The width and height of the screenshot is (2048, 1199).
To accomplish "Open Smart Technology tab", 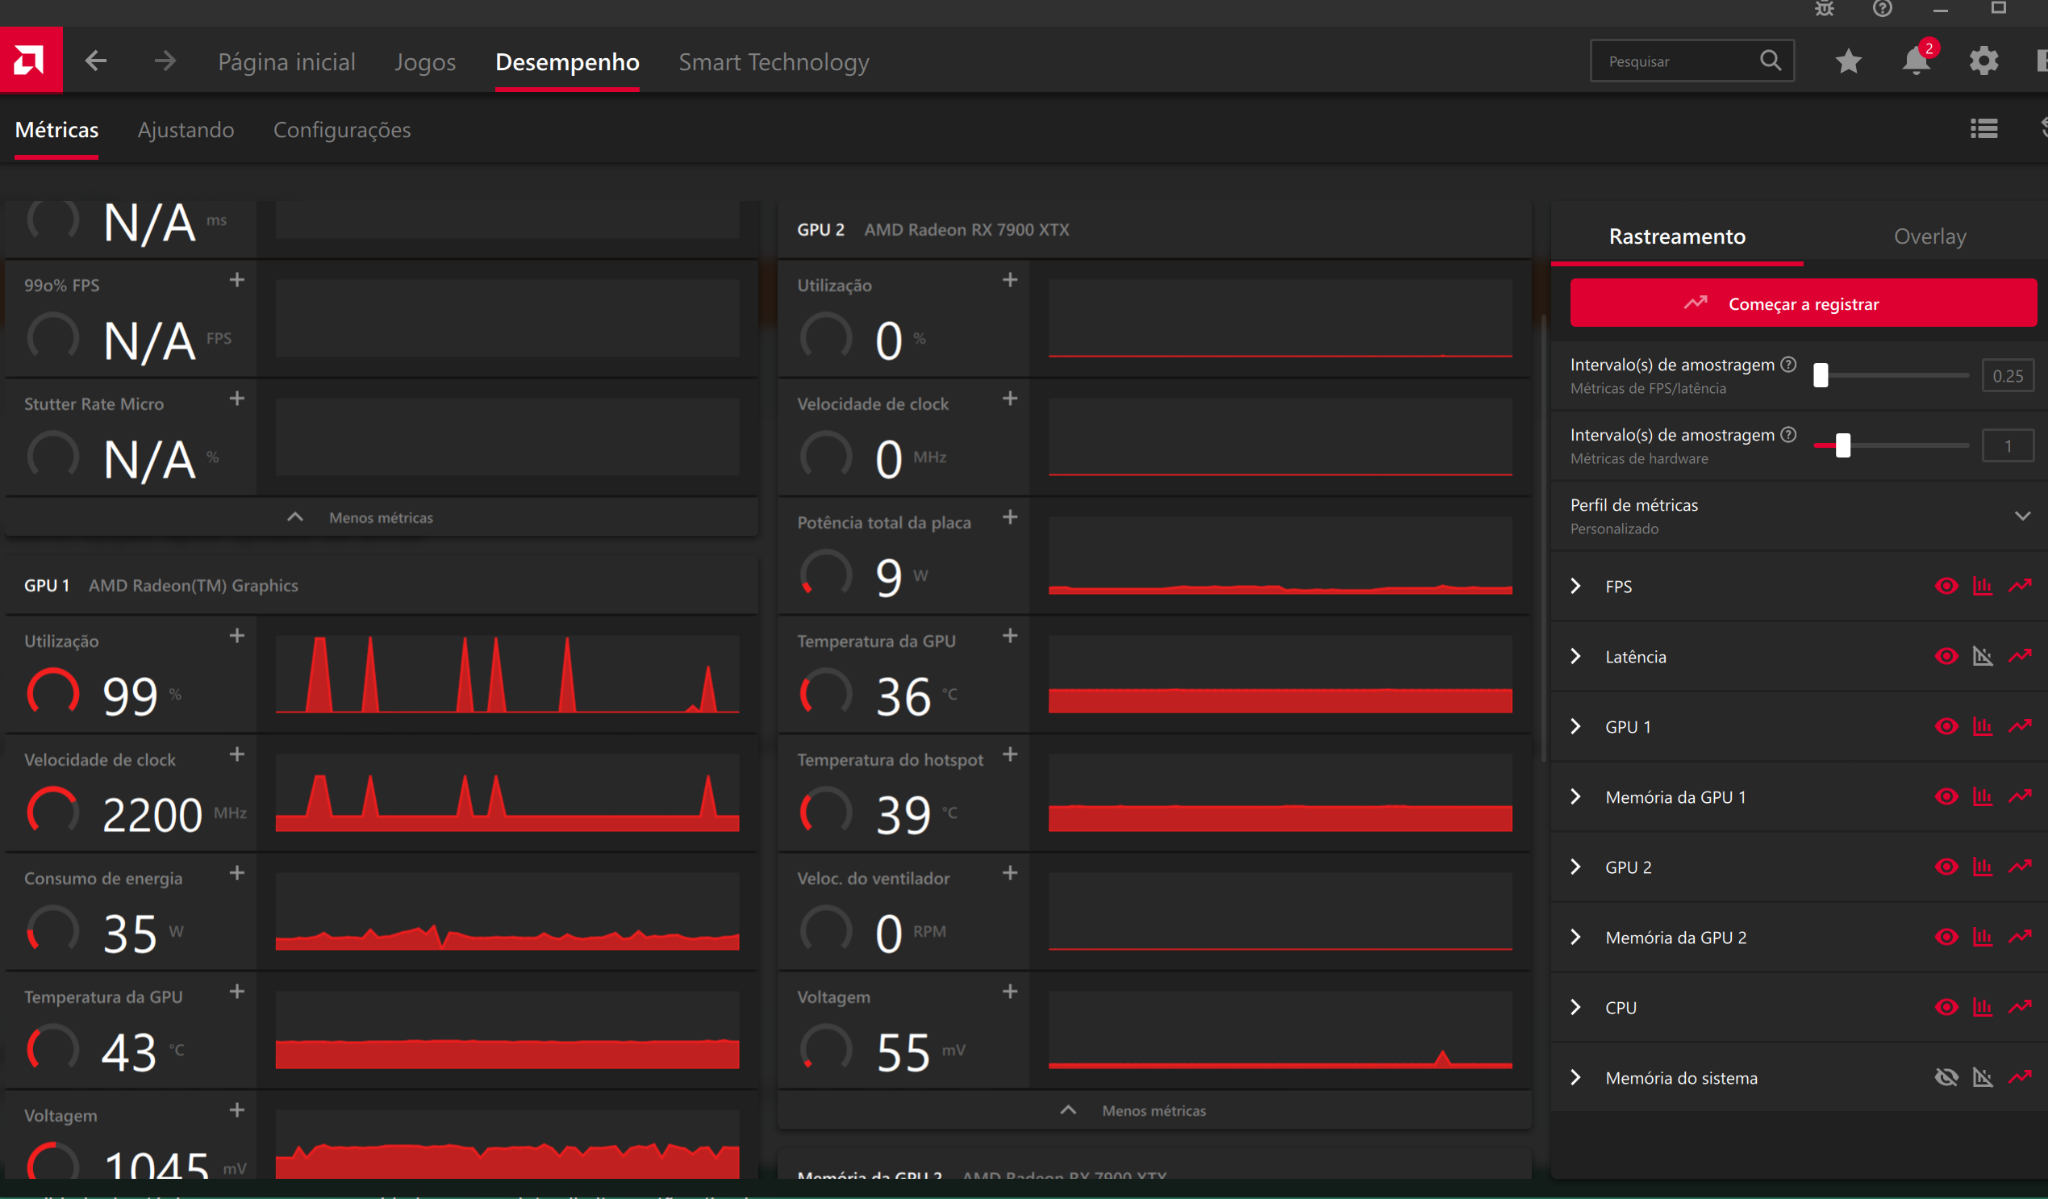I will [x=774, y=62].
